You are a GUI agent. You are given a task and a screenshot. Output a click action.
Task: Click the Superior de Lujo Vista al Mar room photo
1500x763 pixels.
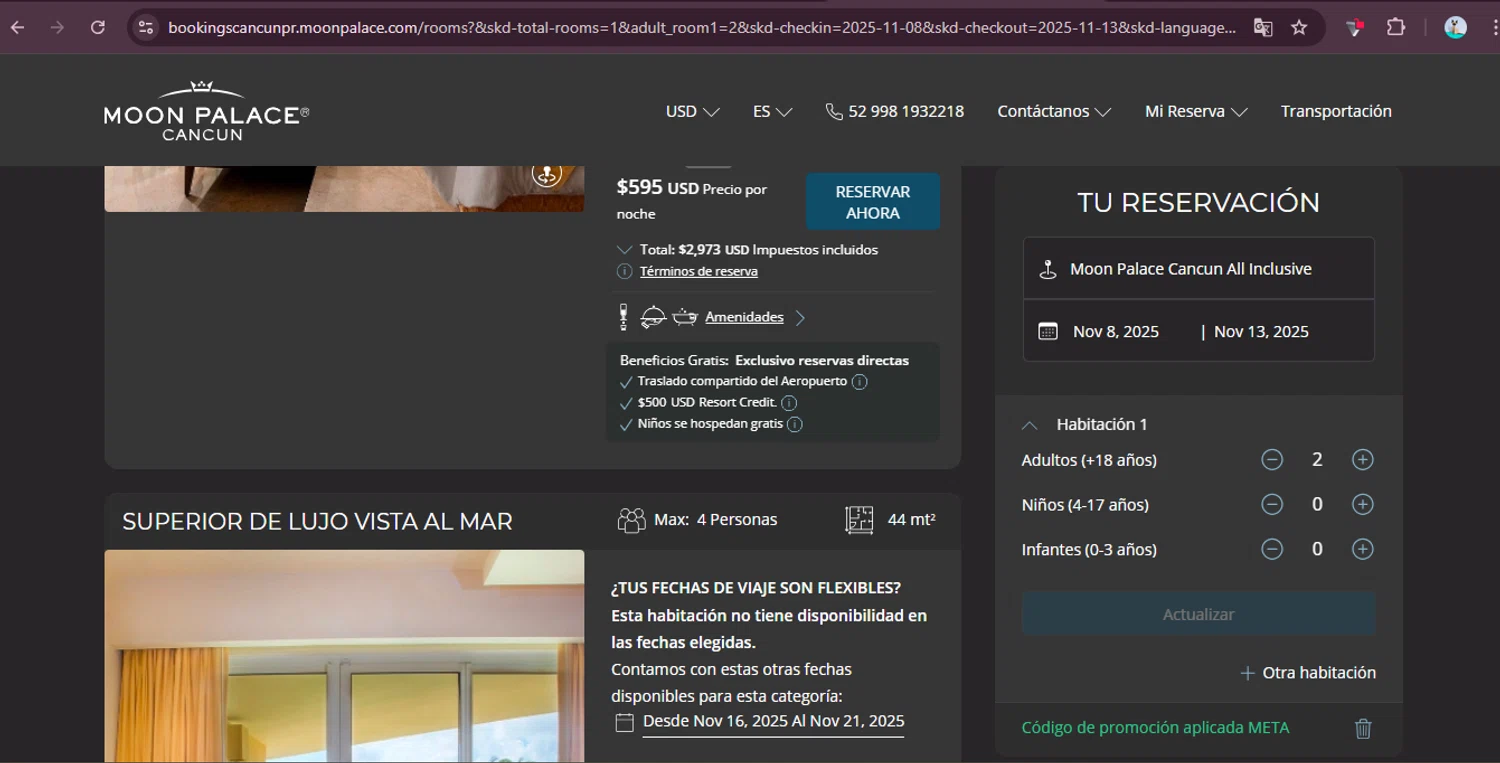click(x=344, y=656)
